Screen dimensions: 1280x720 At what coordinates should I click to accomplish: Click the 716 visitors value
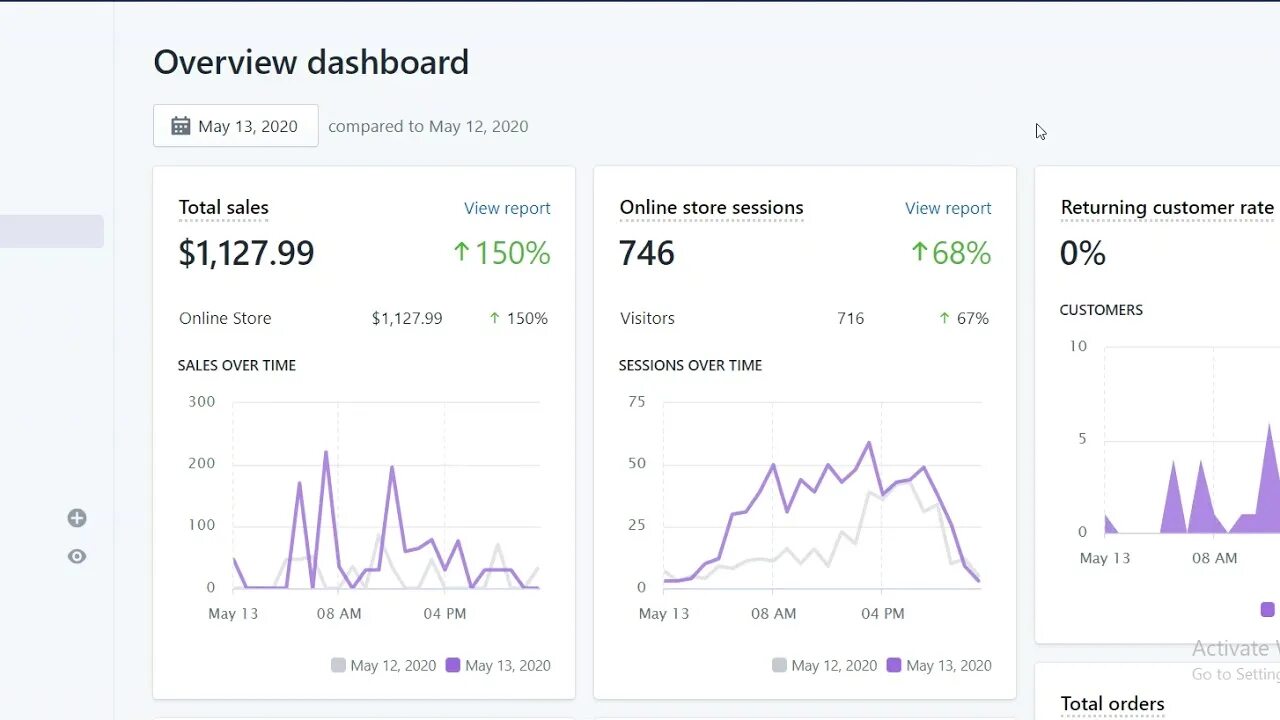click(851, 318)
